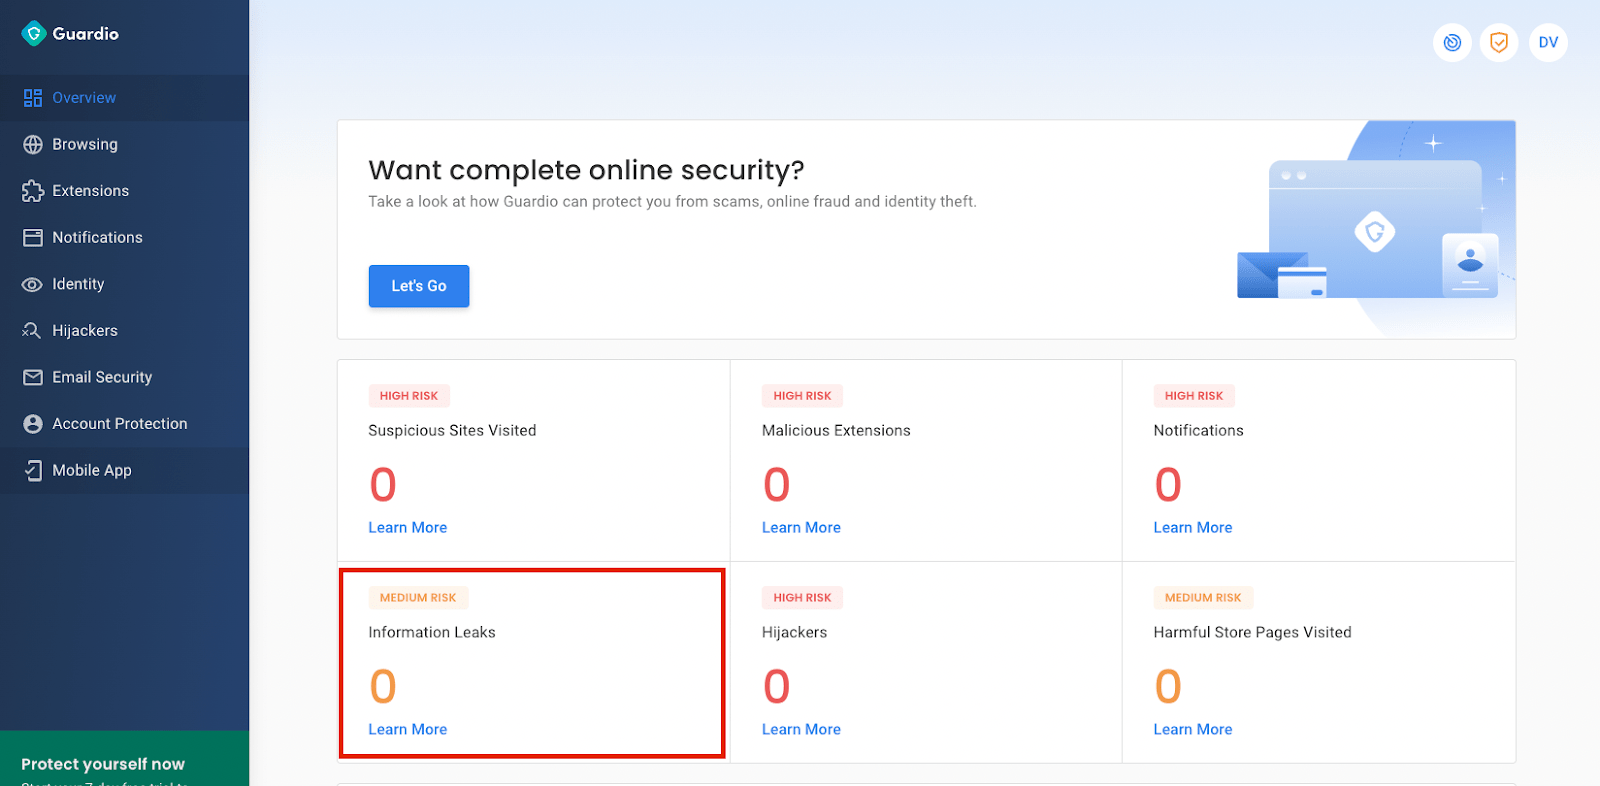Open the Extensions section
The height and width of the screenshot is (786, 1600).
[124, 191]
